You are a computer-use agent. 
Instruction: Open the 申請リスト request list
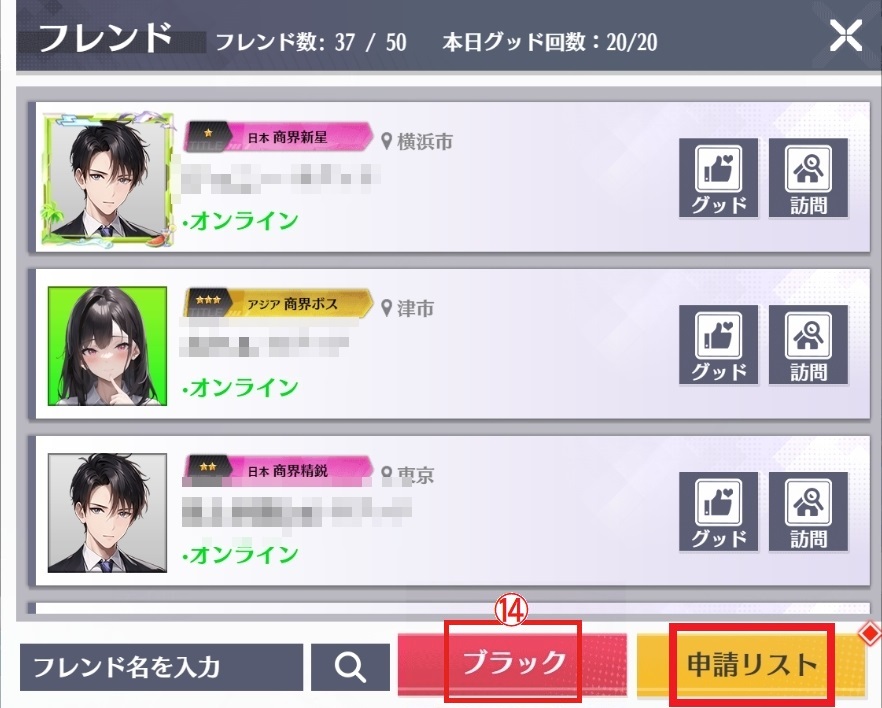point(752,664)
